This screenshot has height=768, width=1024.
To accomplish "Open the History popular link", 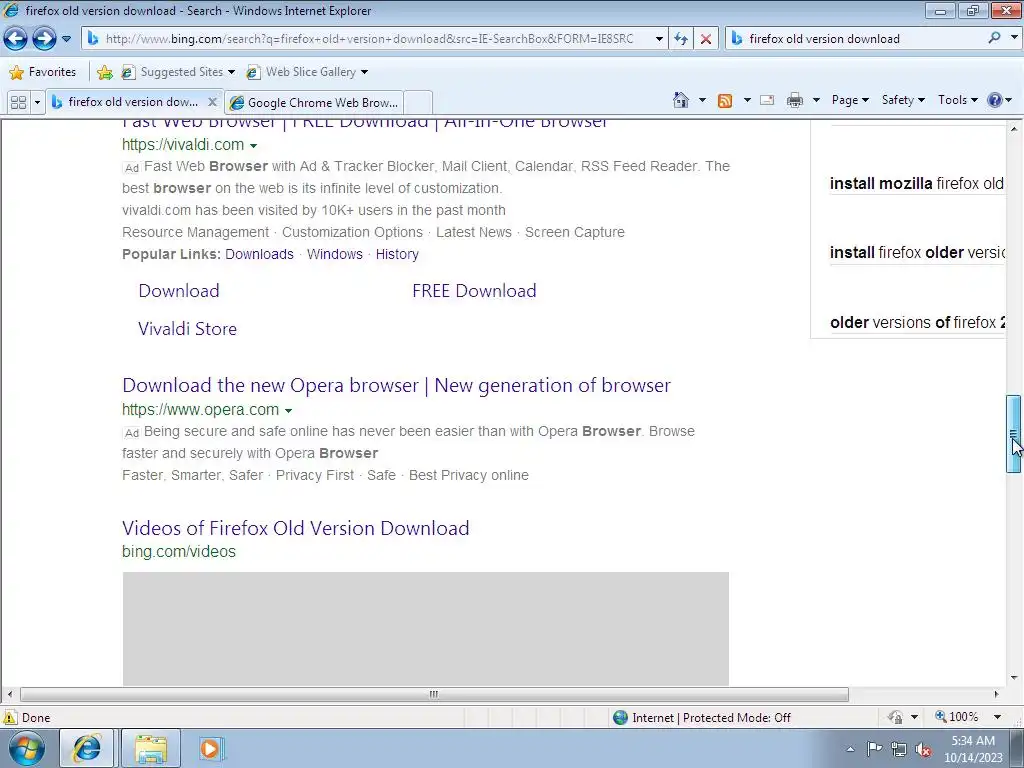I will pyautogui.click(x=397, y=254).
